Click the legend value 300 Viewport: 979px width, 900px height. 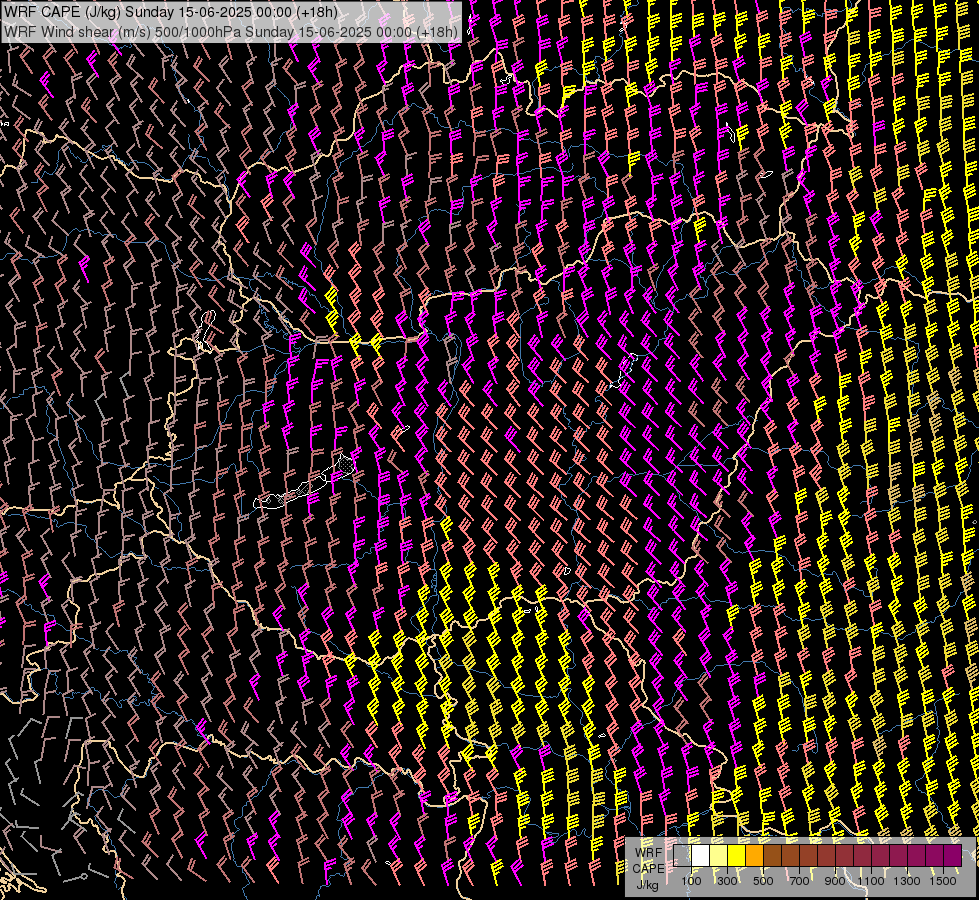[727, 881]
